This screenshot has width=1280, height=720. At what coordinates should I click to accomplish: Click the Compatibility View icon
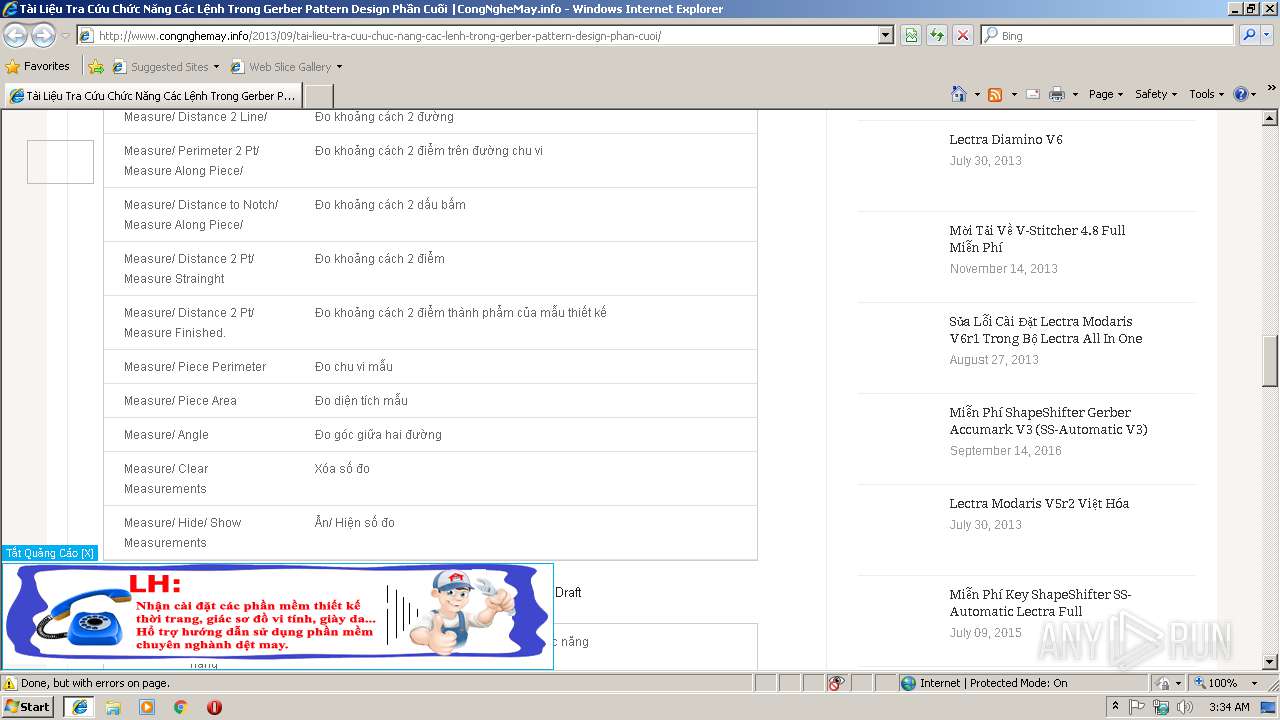tap(911, 35)
